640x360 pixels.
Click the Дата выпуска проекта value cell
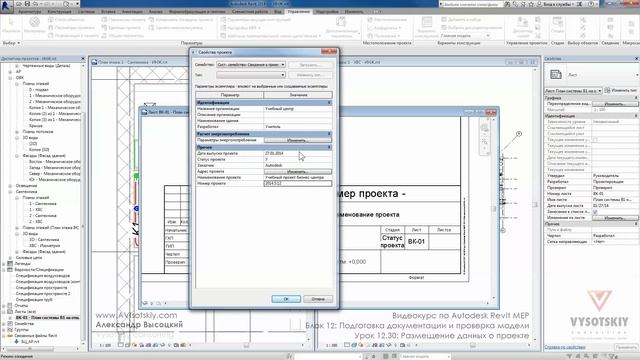[298, 153]
